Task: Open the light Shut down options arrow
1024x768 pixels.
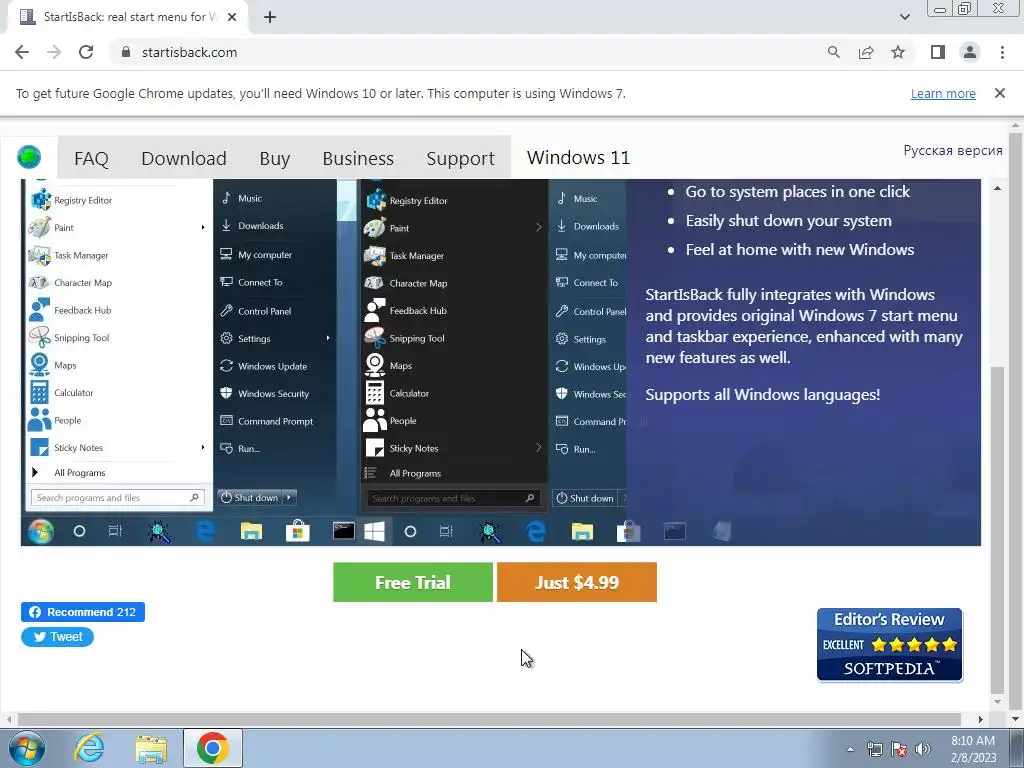Action: 289,498
